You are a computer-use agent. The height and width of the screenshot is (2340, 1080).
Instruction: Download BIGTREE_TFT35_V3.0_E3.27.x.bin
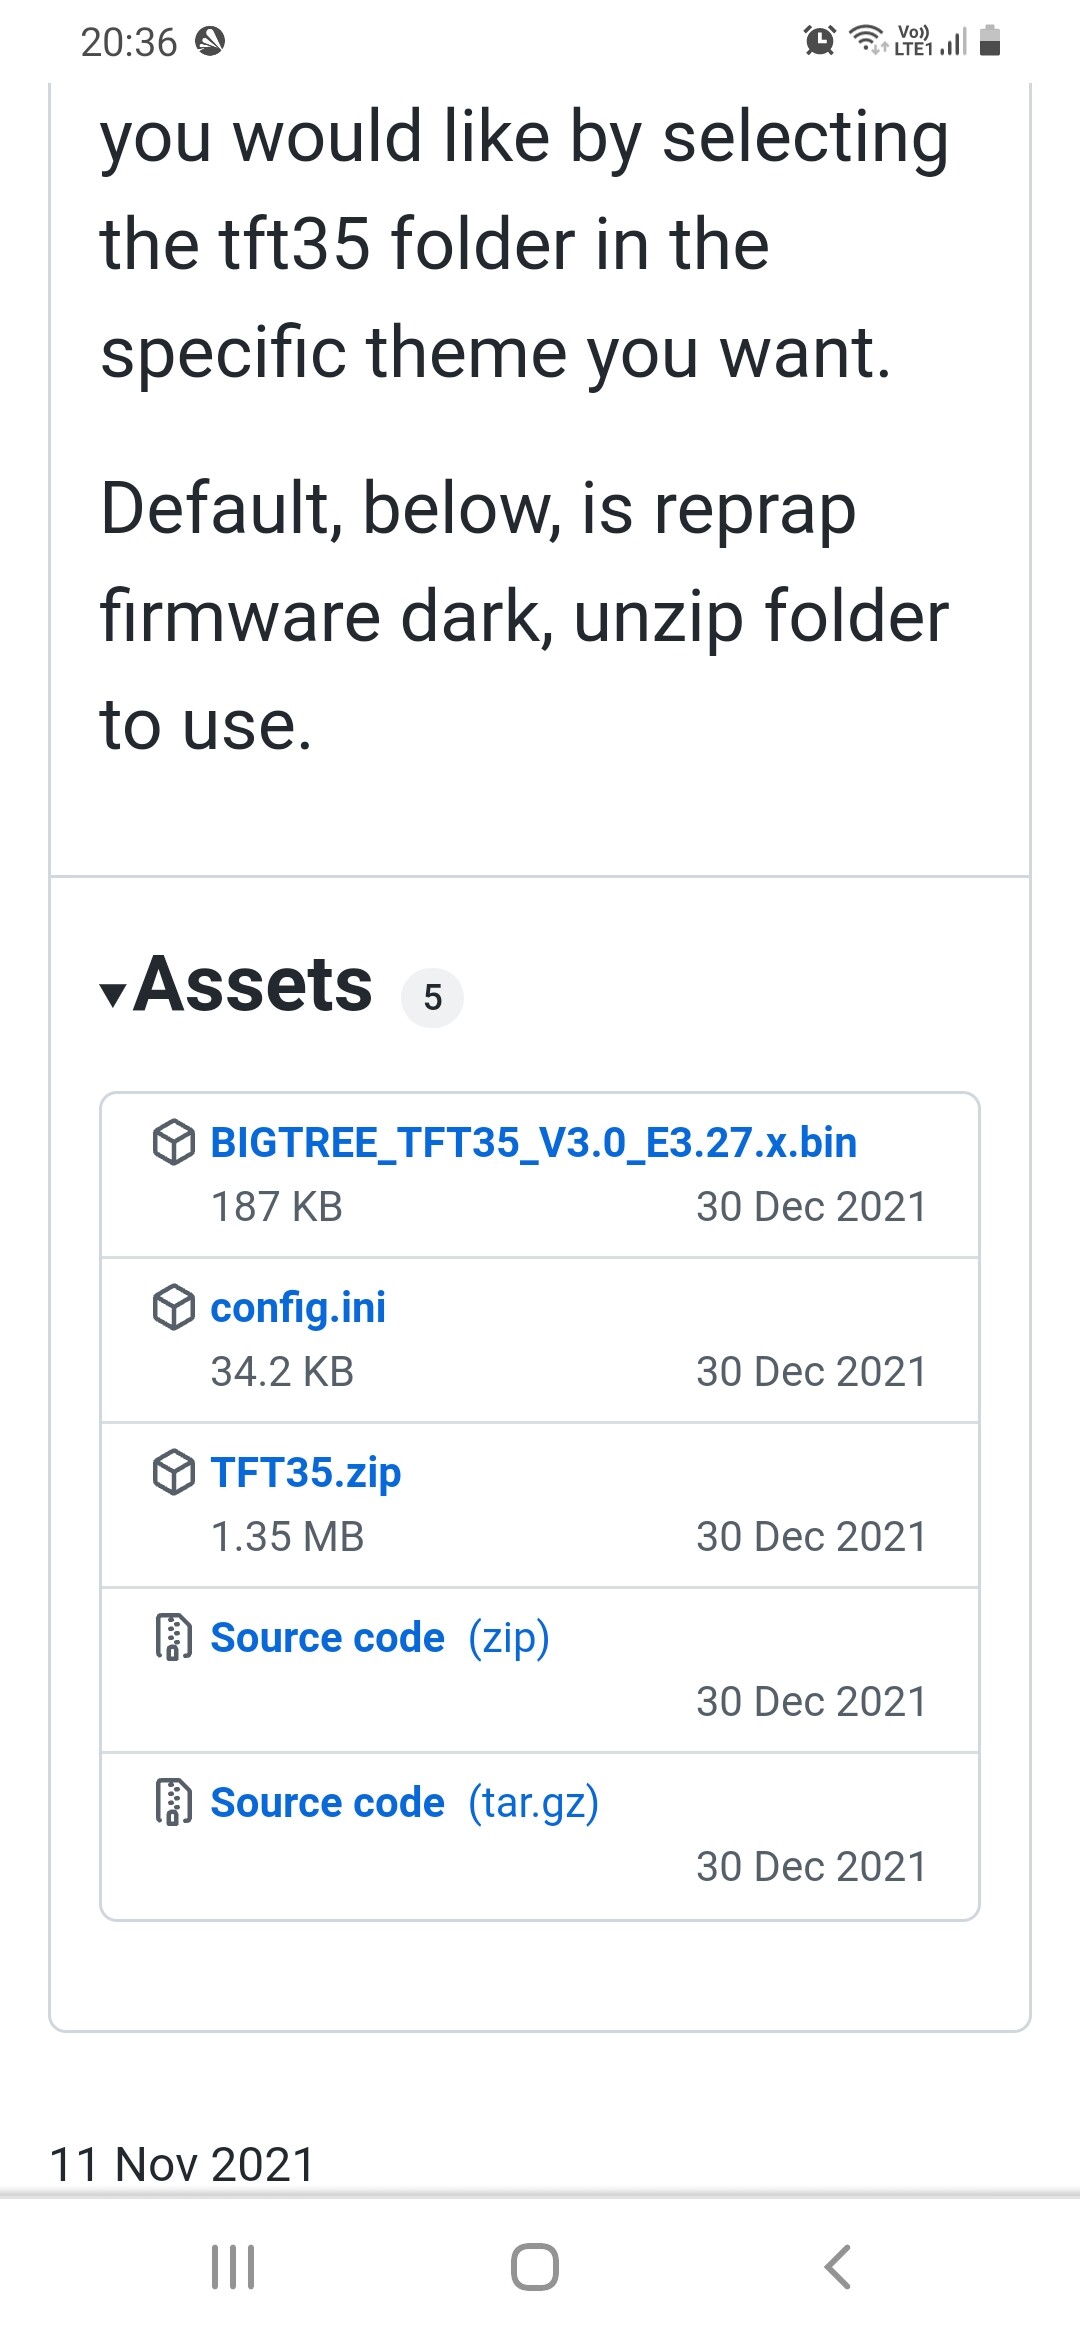pyautogui.click(x=533, y=1142)
